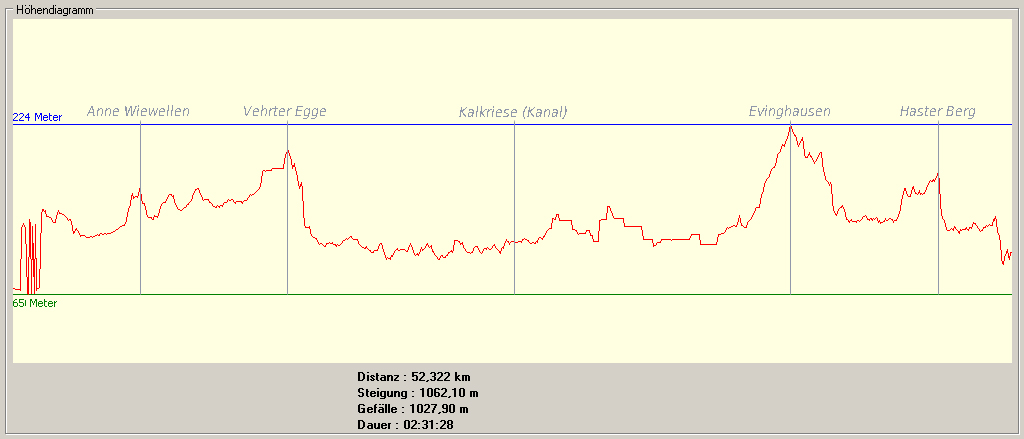
Task: Select the Evinghausen waypoint label
Action: [x=789, y=111]
